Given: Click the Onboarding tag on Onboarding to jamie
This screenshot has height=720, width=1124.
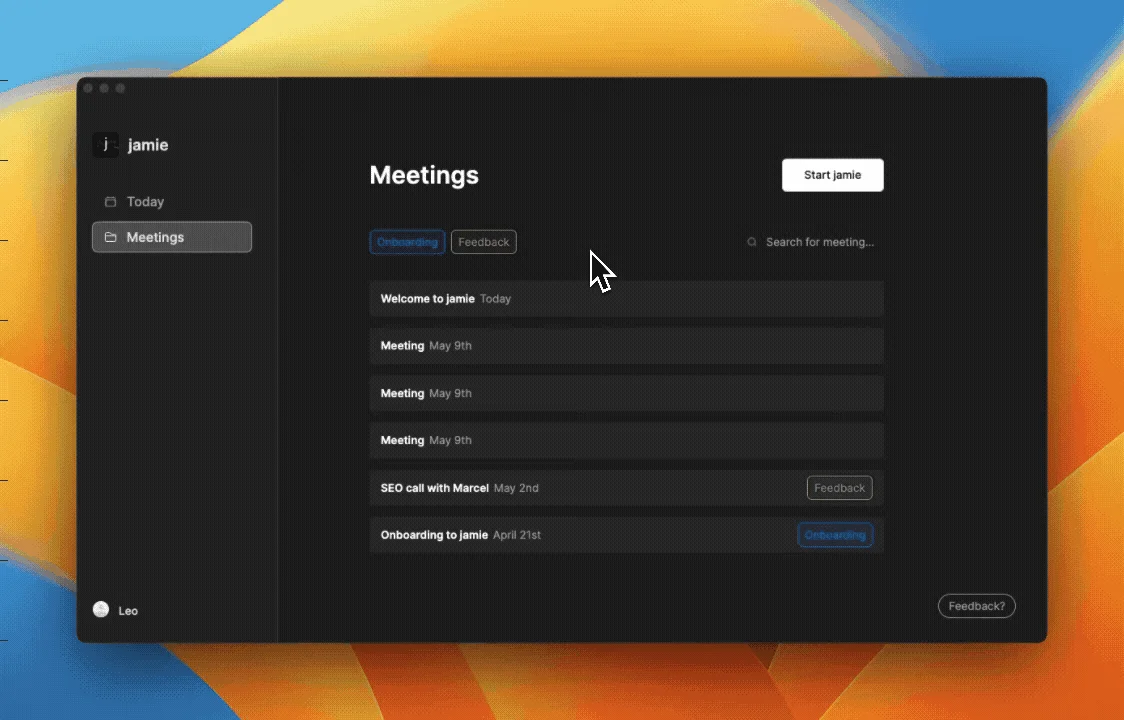Looking at the screenshot, I should click(x=835, y=534).
